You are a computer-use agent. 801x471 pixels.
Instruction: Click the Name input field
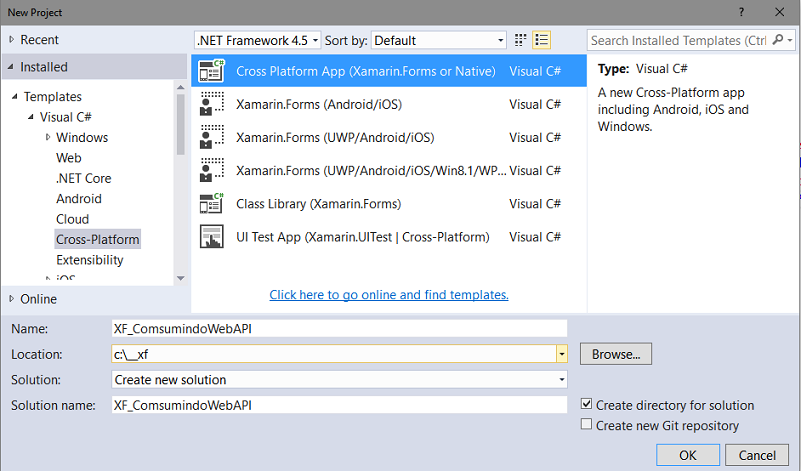coord(339,328)
